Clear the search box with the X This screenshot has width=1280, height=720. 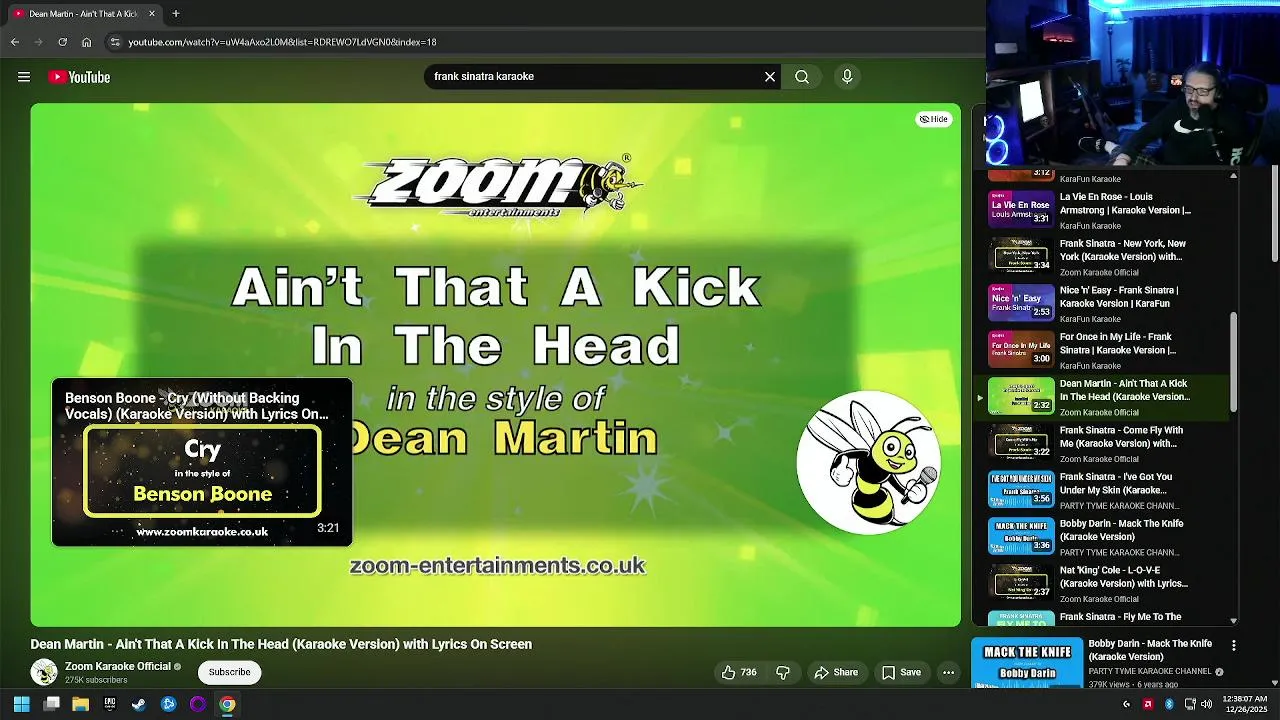[x=770, y=77]
